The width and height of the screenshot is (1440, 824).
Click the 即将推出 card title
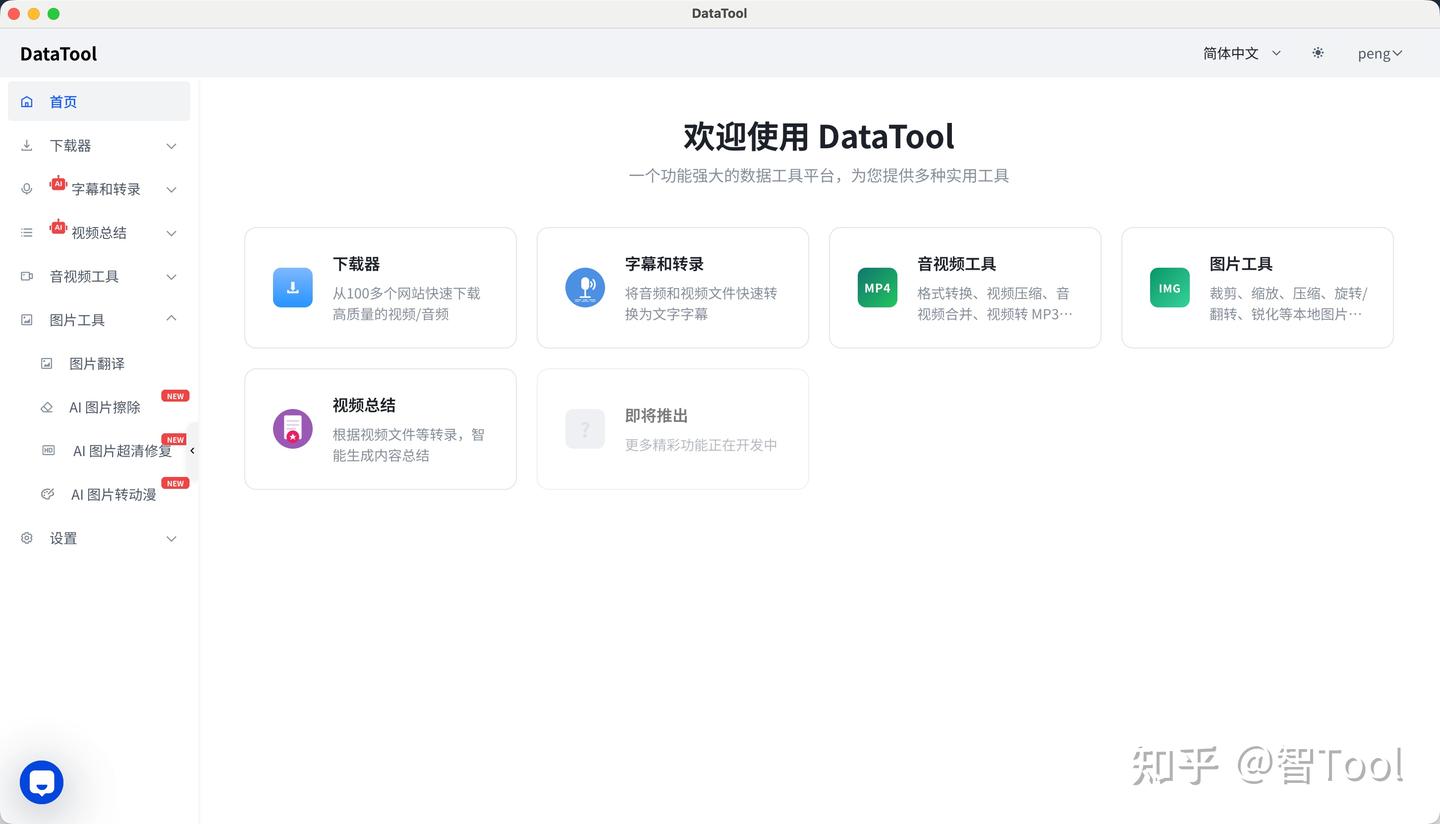point(656,416)
